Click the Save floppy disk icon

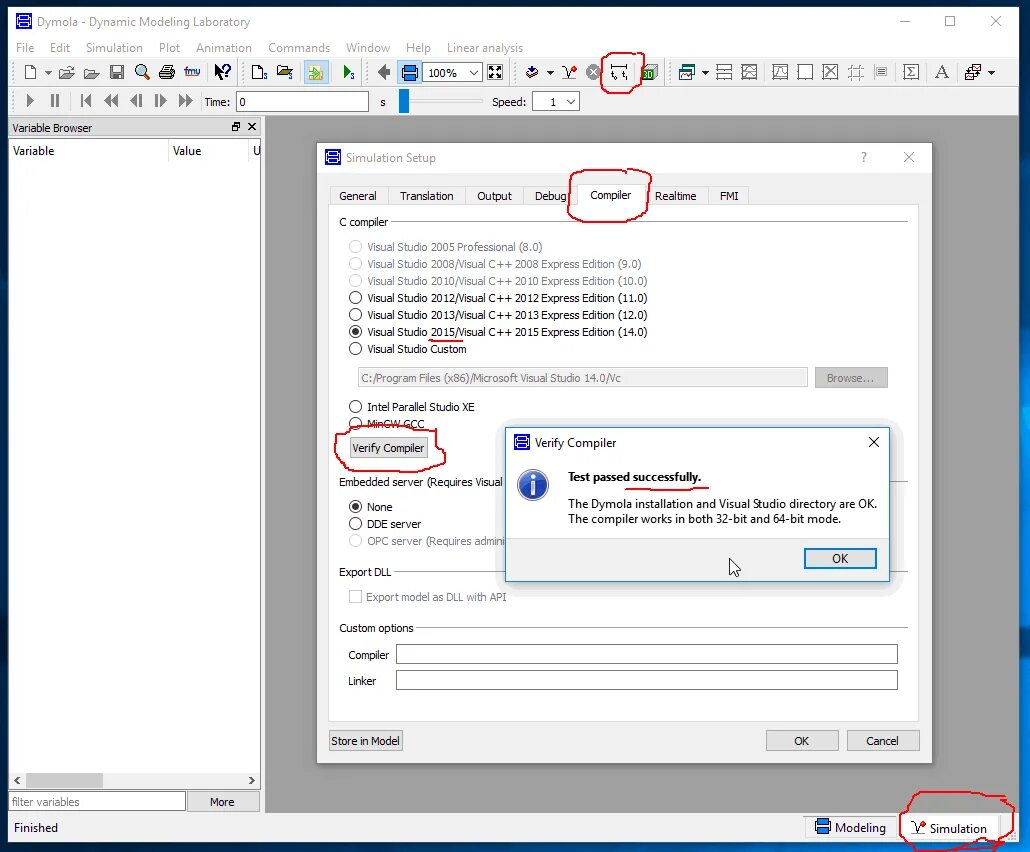point(117,72)
